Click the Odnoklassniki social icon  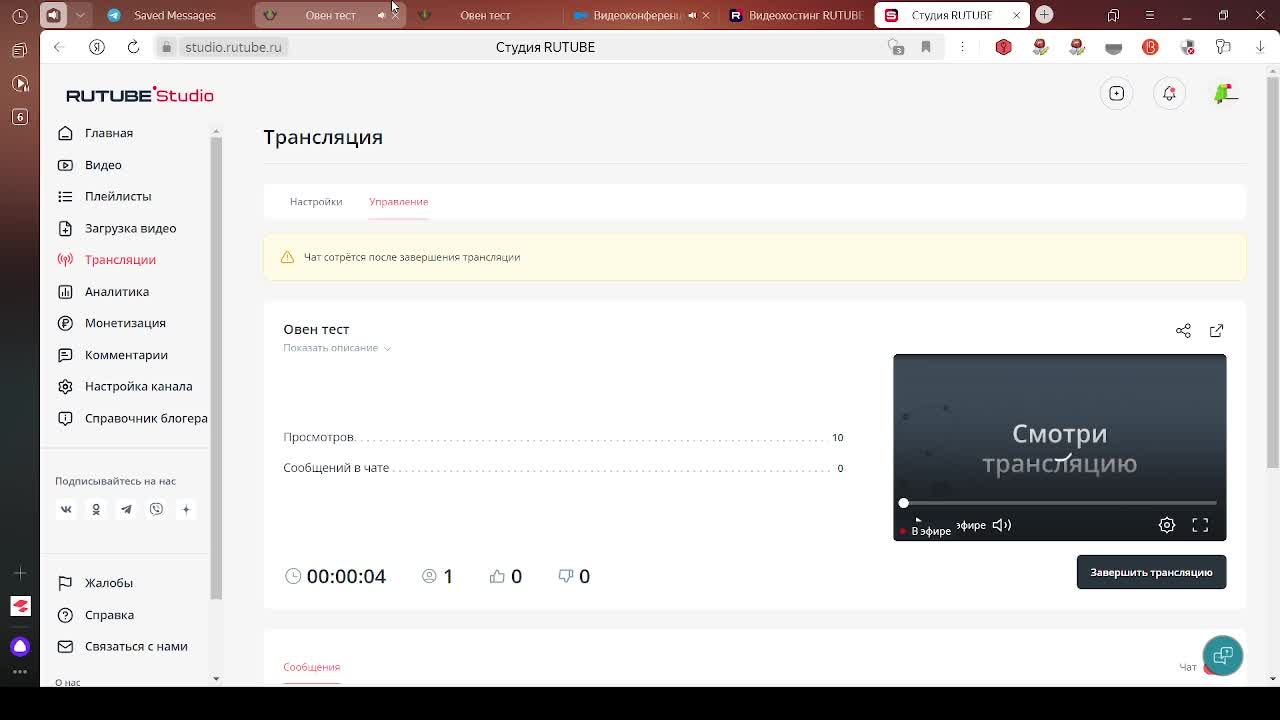coord(96,509)
